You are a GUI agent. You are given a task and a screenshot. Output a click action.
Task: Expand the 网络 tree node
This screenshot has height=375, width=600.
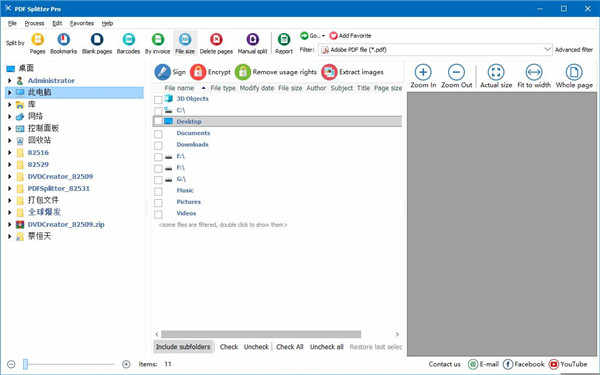10,116
